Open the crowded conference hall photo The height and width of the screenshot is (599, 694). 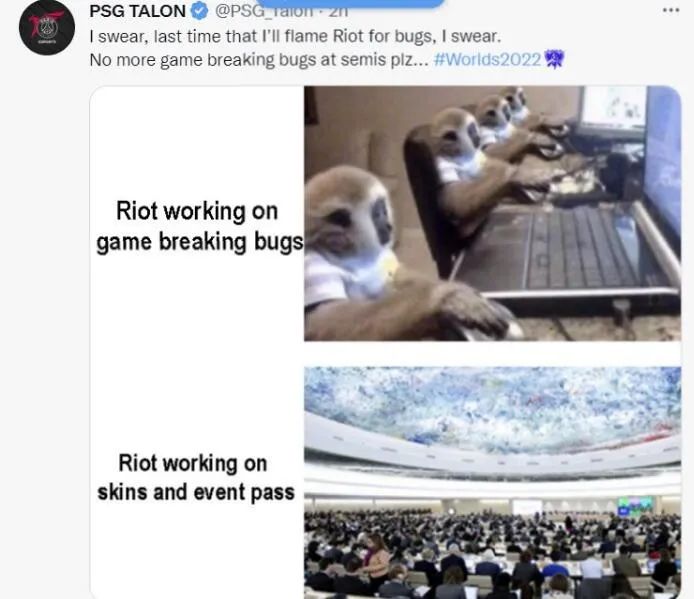tap(492, 483)
